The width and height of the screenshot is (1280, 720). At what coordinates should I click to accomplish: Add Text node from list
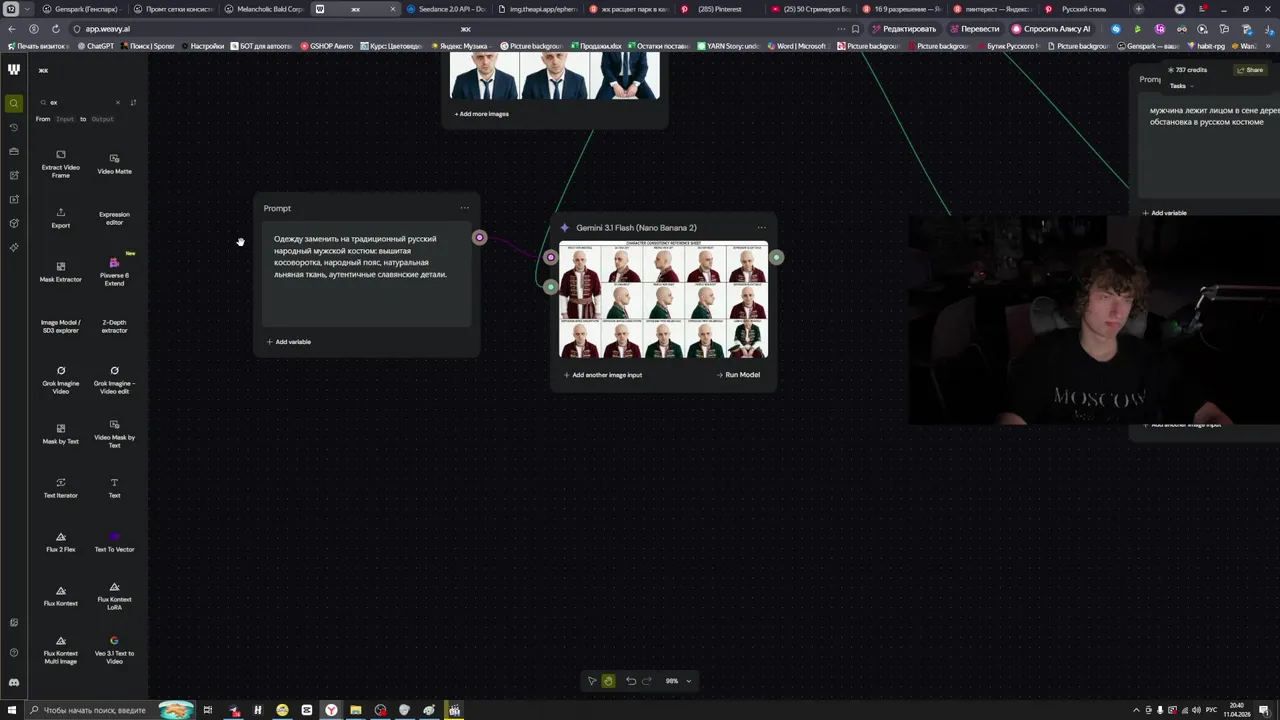(114, 488)
